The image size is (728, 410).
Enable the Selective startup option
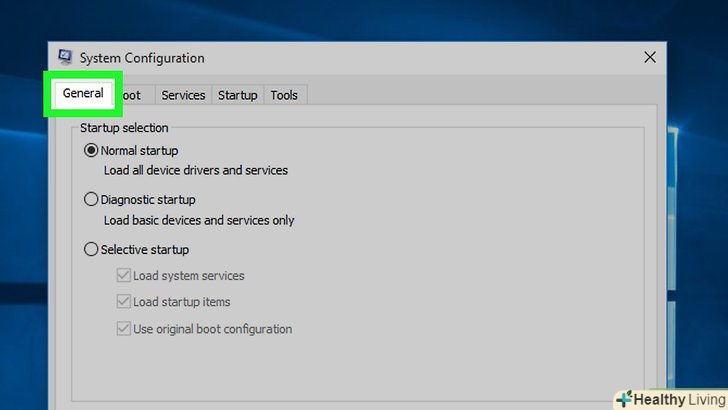[x=92, y=250]
